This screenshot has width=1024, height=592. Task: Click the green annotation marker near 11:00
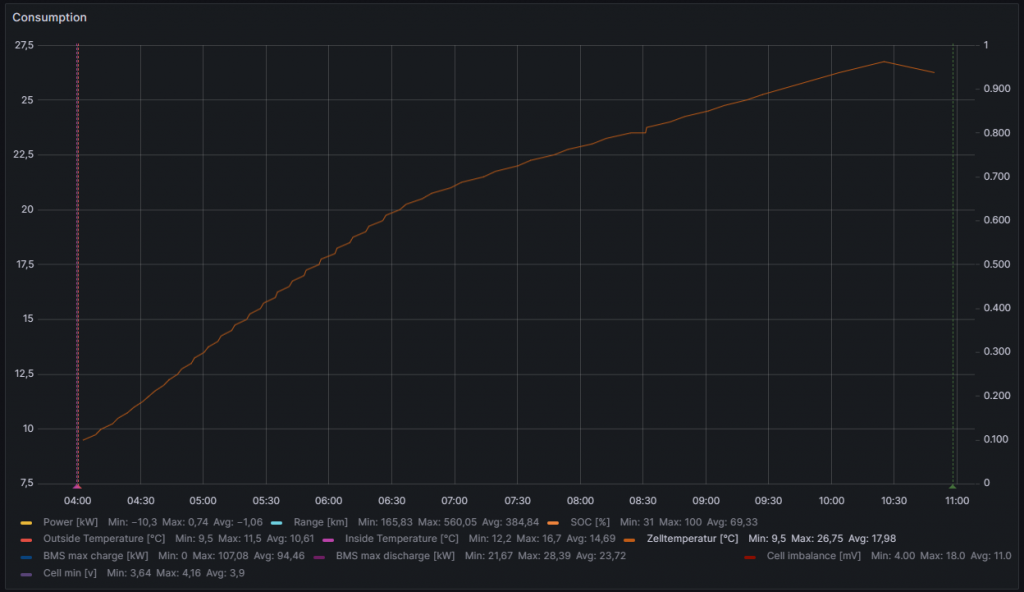(952, 486)
